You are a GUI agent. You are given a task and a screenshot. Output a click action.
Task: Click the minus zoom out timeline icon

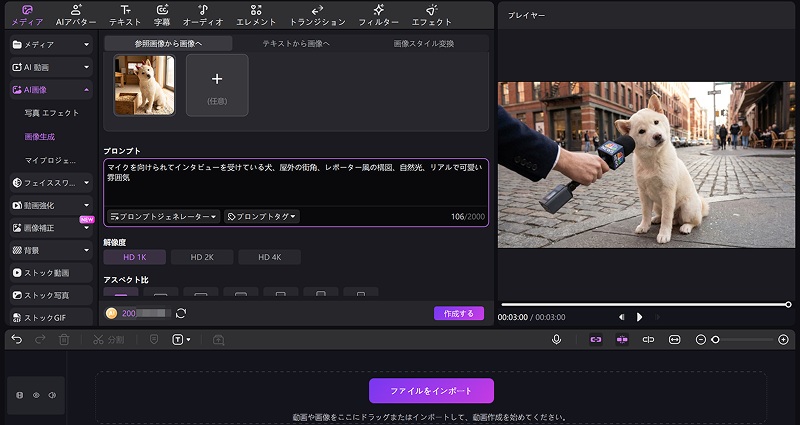tap(701, 339)
